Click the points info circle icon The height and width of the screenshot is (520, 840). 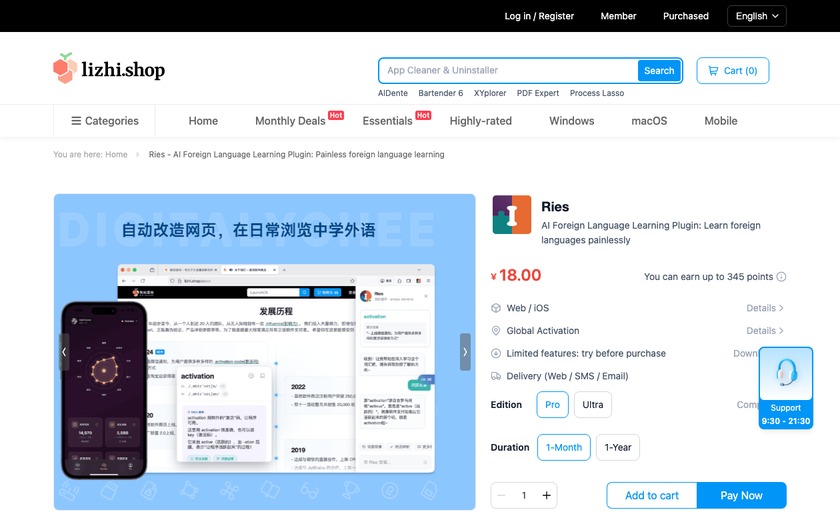pyautogui.click(x=781, y=277)
